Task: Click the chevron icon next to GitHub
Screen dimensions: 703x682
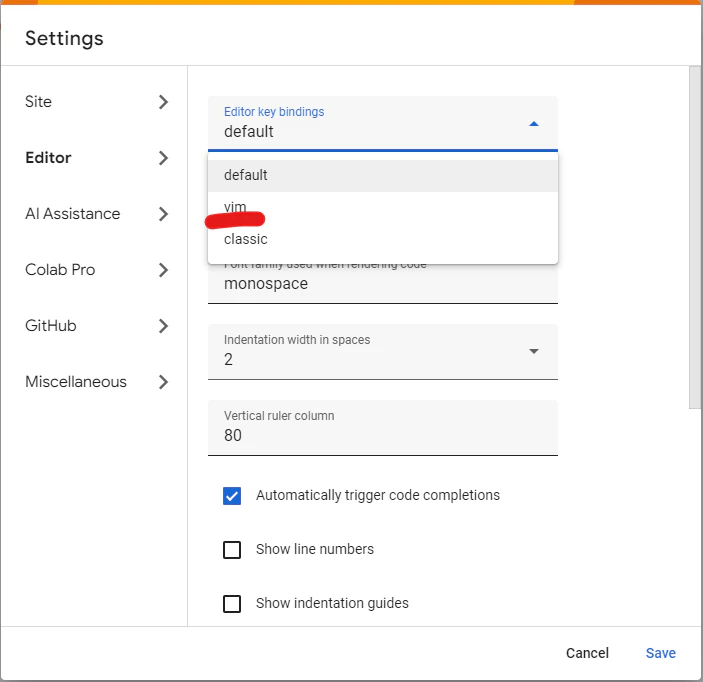Action: click(x=164, y=326)
